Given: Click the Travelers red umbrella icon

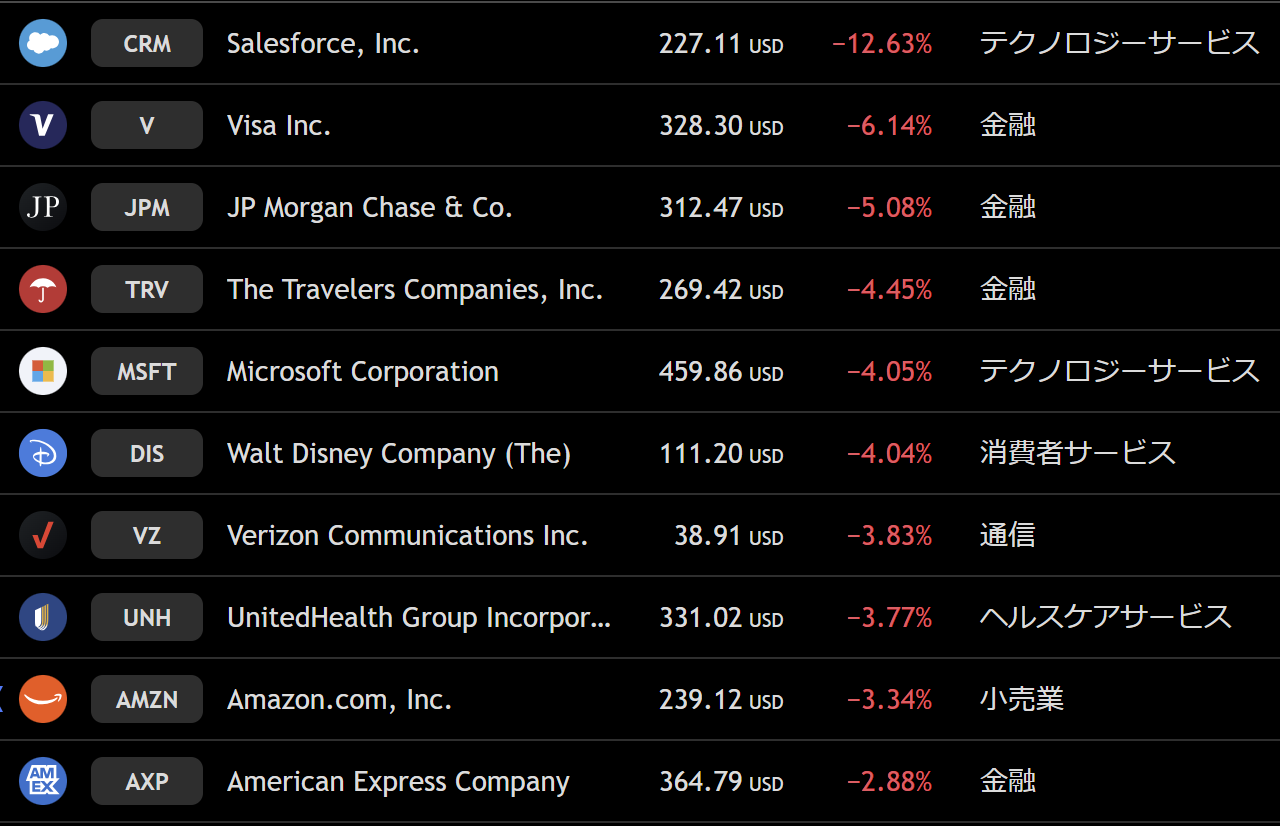Looking at the screenshot, I should click(x=43, y=290).
